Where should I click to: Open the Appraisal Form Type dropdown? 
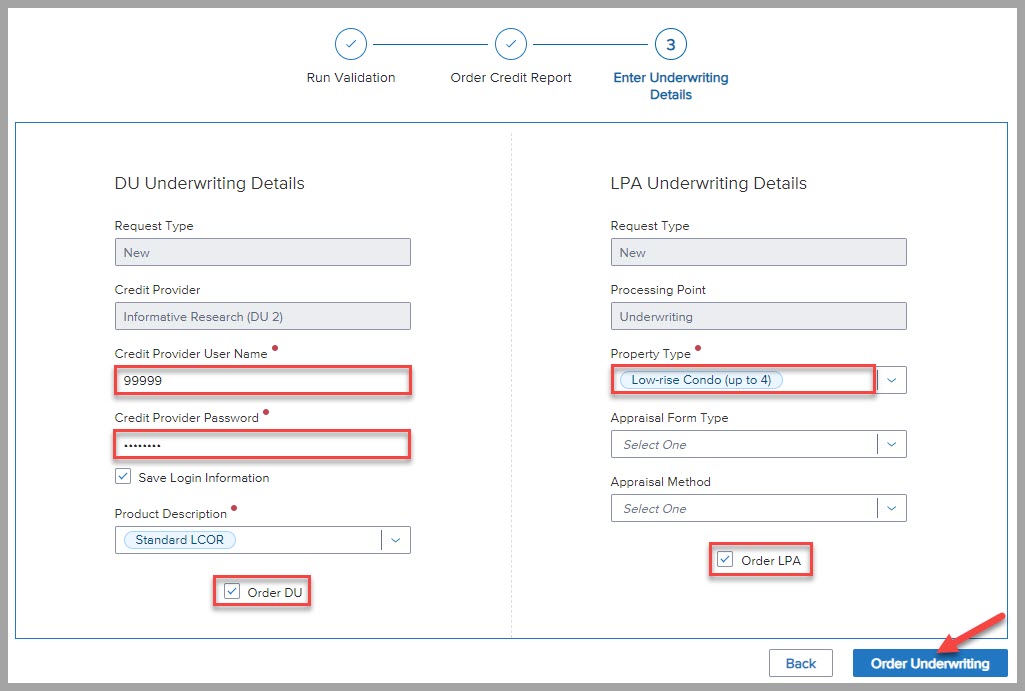758,444
